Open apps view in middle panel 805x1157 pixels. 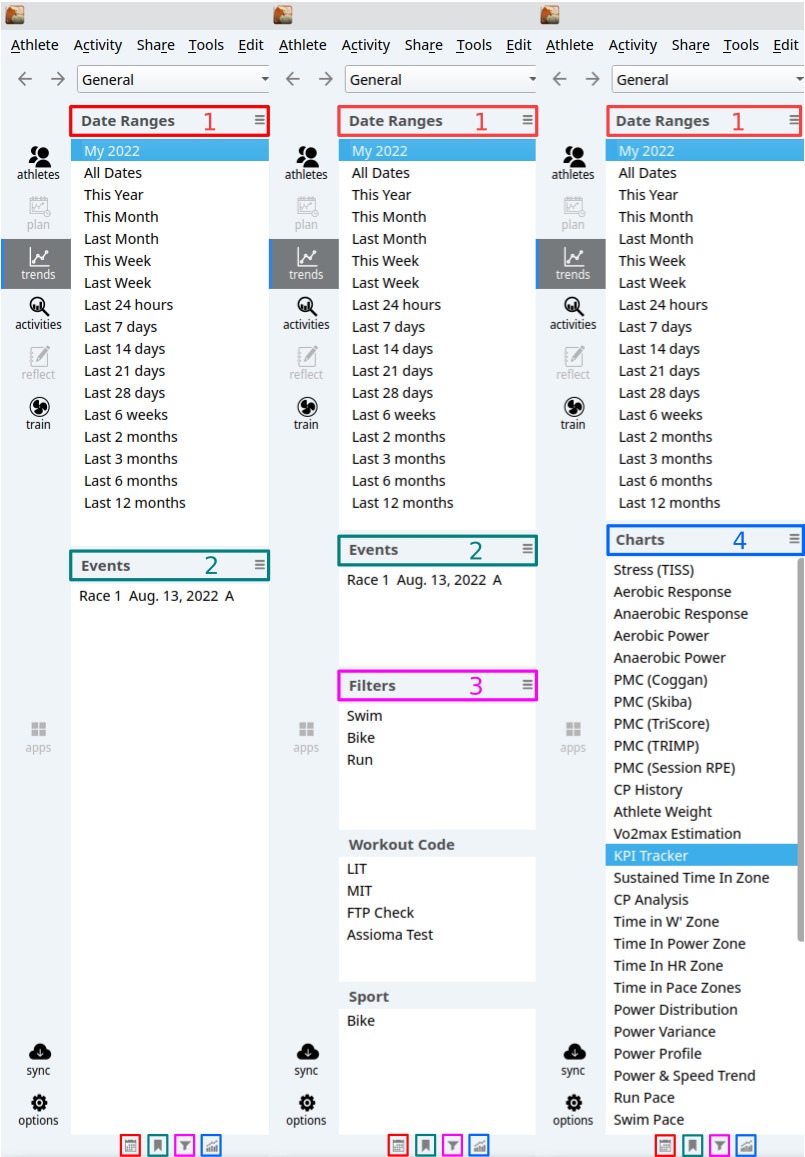305,737
